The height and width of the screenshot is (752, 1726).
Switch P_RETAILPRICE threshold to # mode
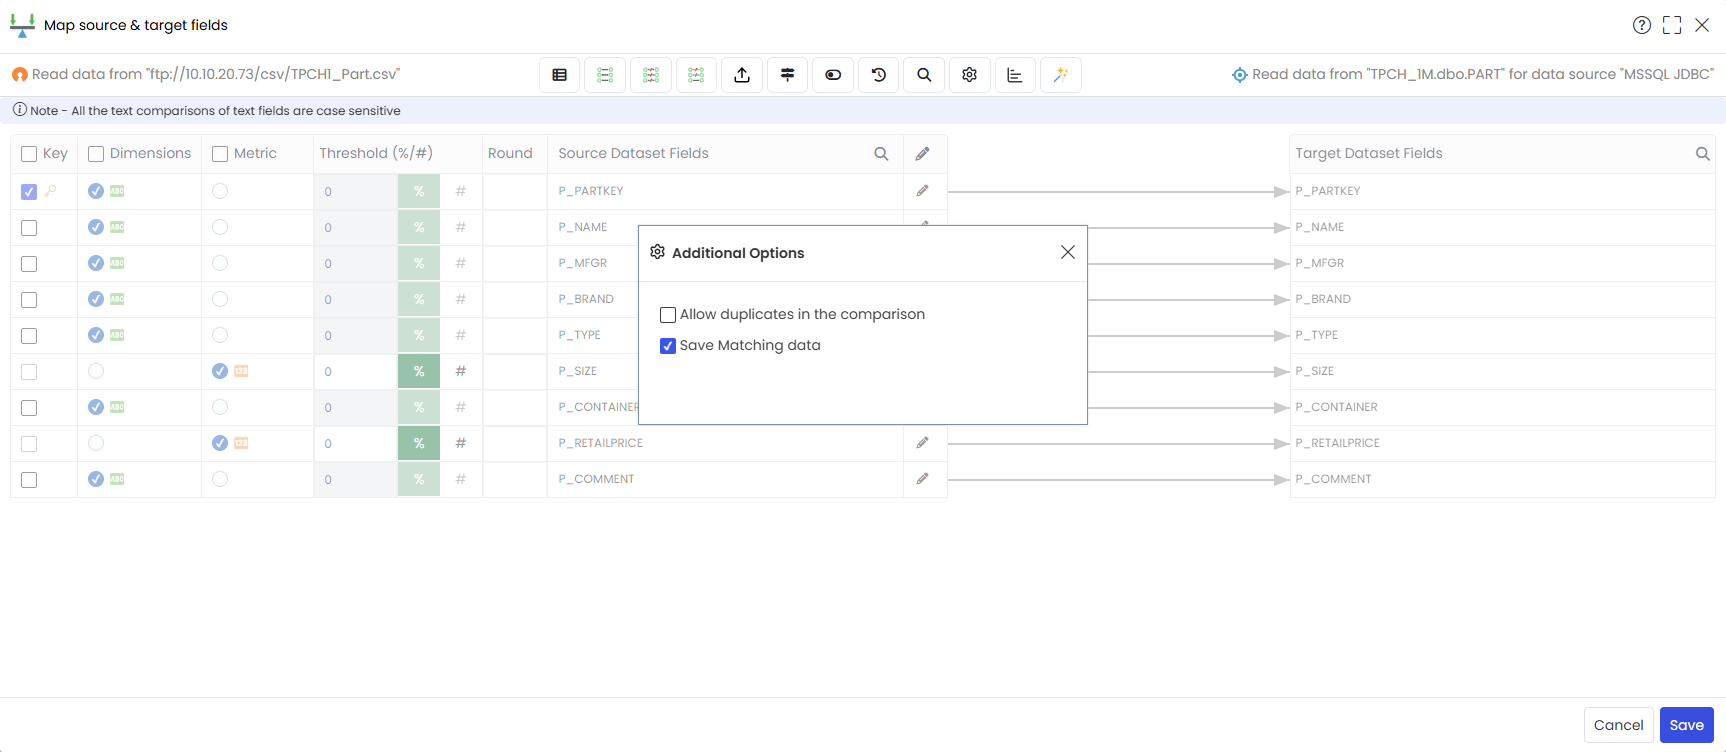(x=461, y=443)
